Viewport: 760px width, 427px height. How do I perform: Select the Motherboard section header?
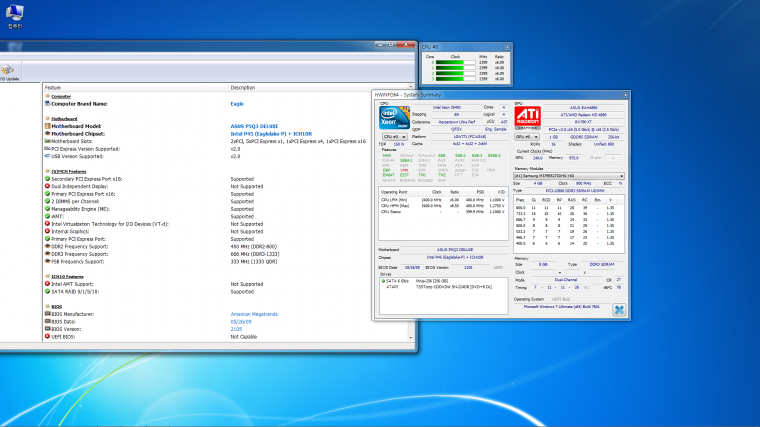click(x=64, y=119)
